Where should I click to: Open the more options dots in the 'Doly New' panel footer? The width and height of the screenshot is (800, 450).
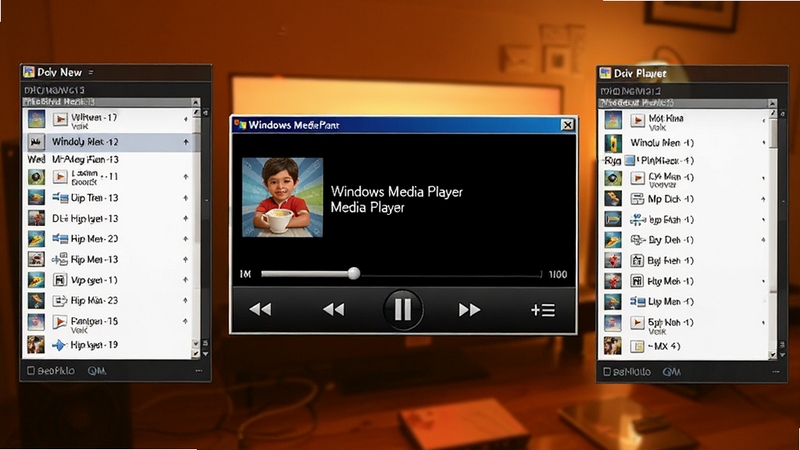198,371
